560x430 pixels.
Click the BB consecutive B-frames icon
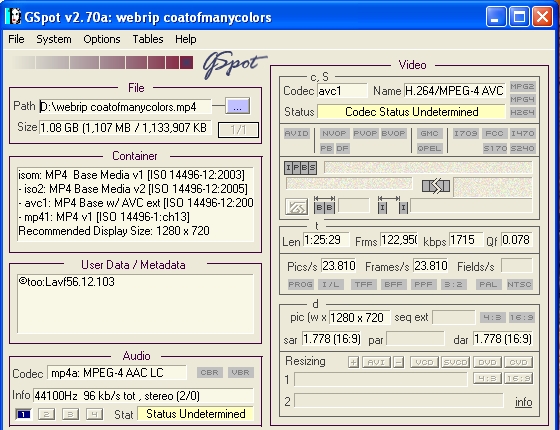[324, 205]
